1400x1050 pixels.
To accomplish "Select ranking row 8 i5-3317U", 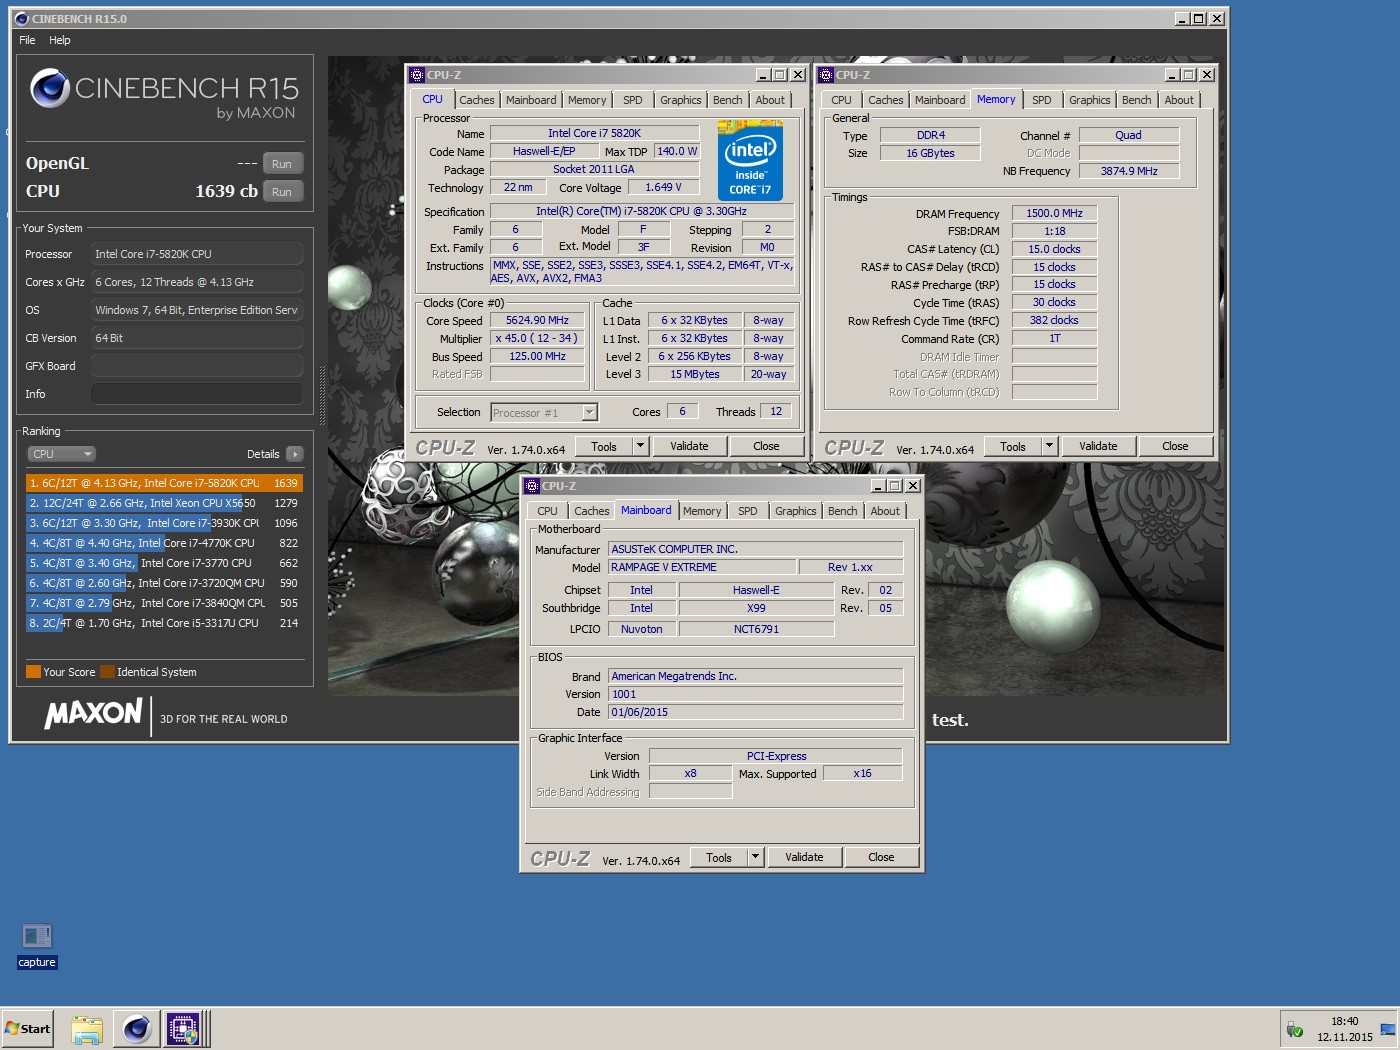I will tap(164, 623).
